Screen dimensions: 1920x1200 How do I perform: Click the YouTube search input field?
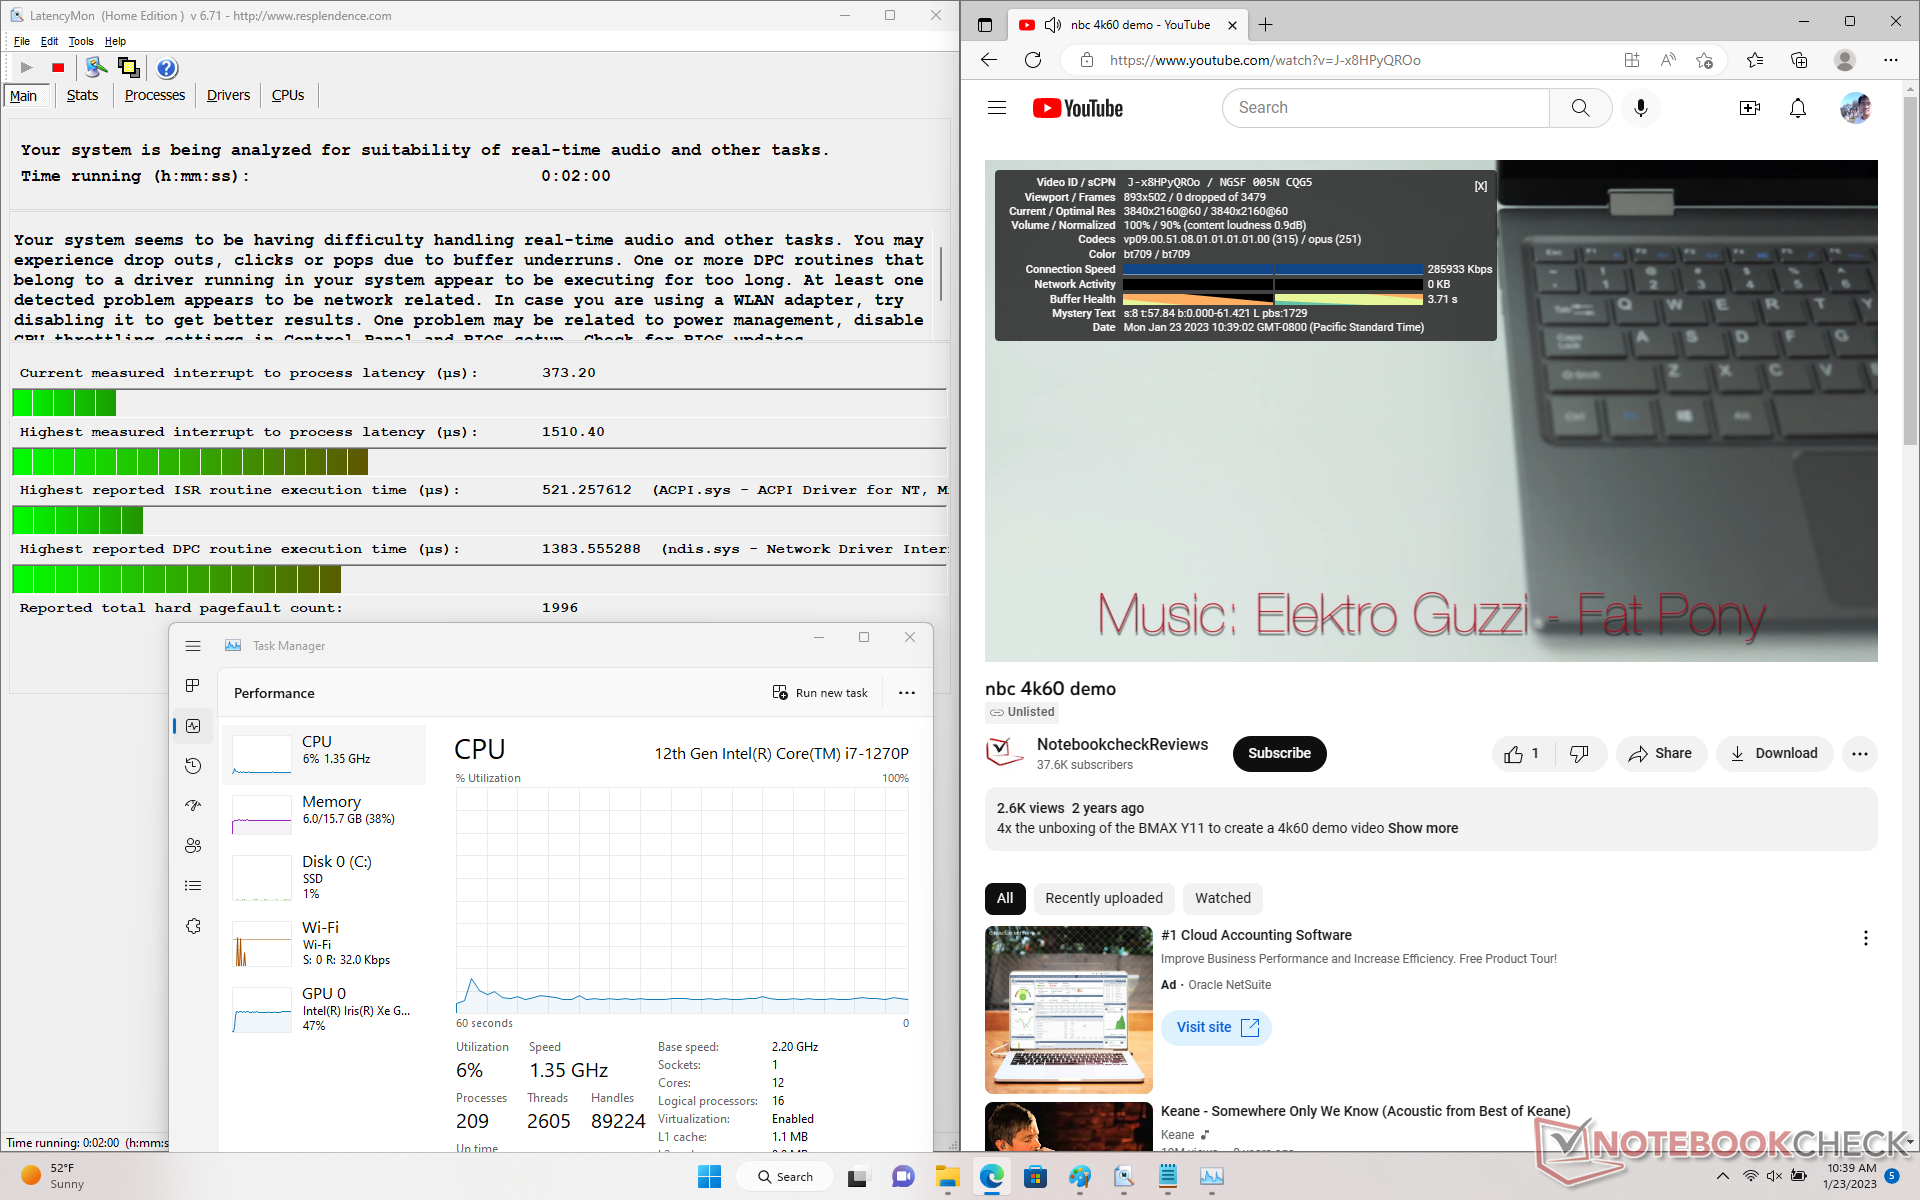[x=1385, y=108]
